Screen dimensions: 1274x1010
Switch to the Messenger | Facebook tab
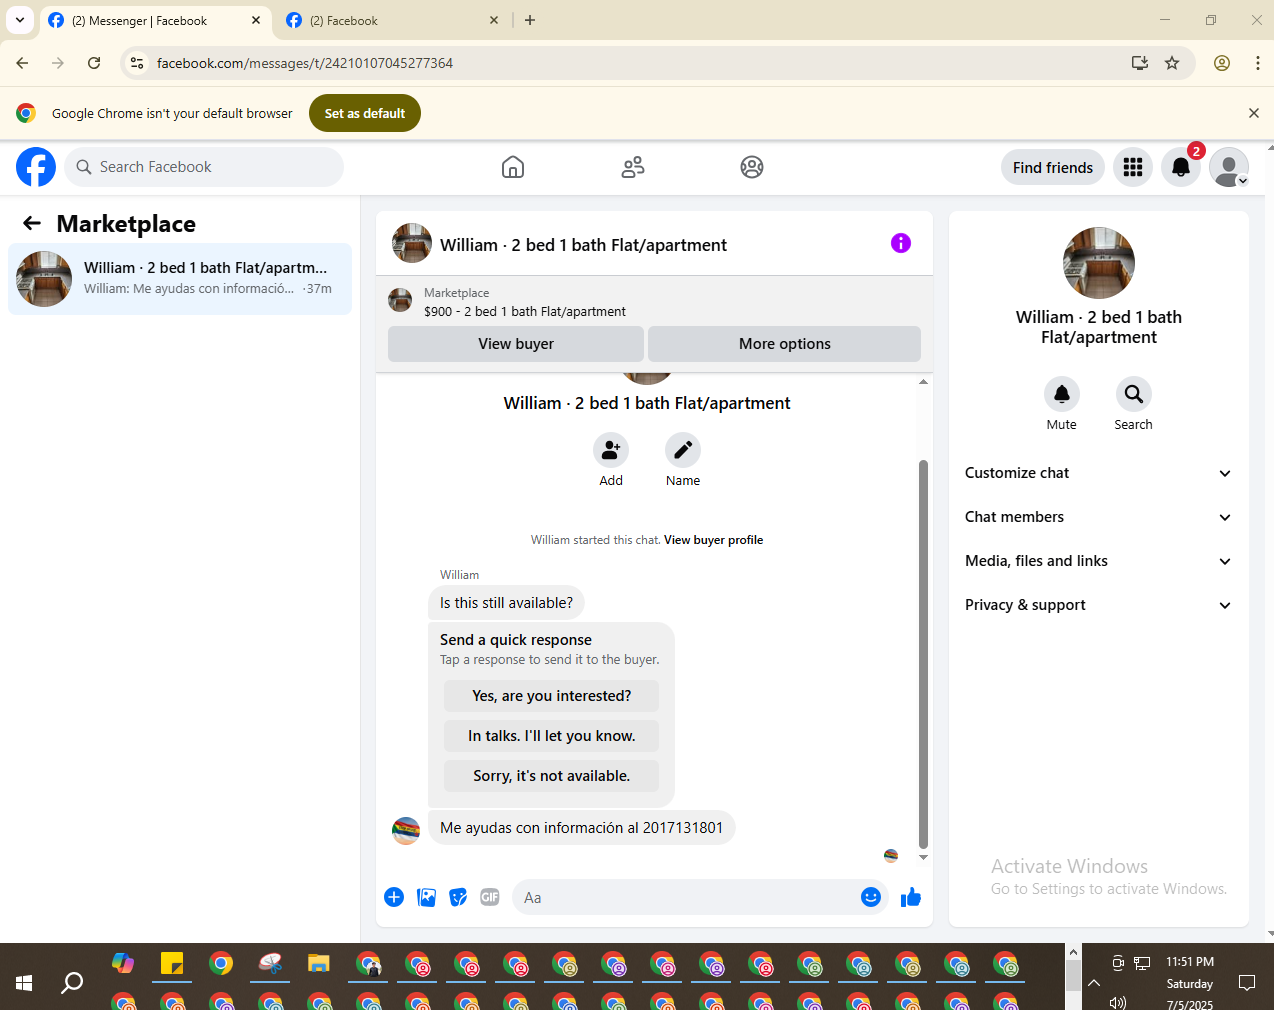point(155,20)
